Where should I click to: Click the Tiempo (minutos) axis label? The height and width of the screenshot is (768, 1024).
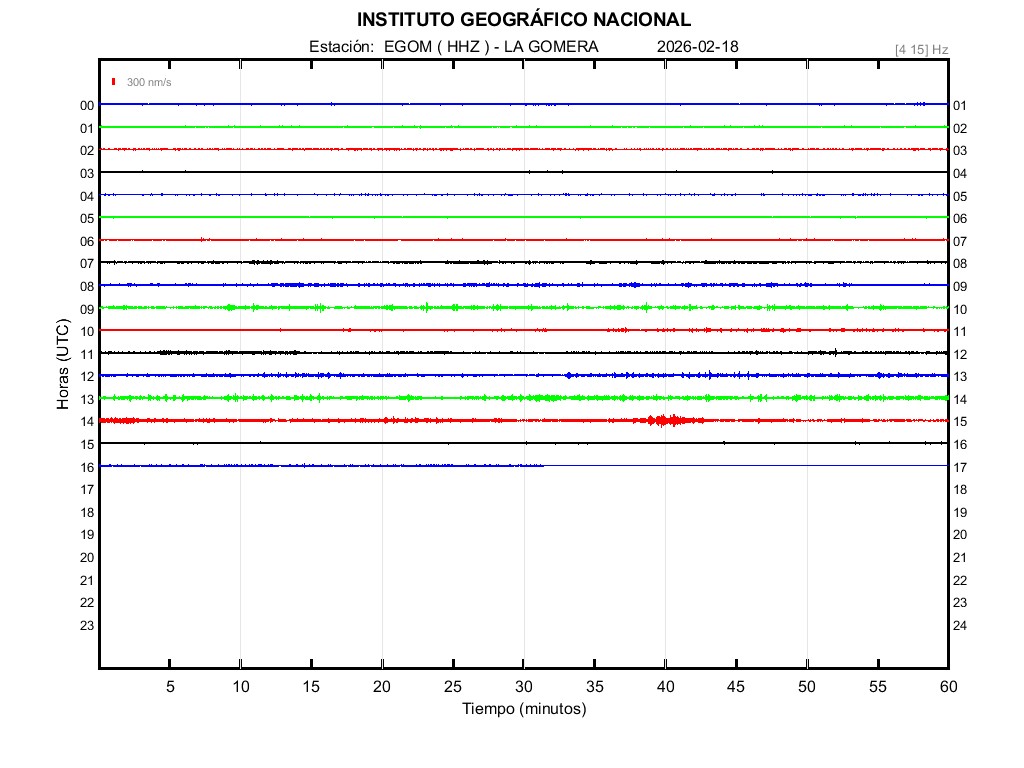click(x=524, y=709)
